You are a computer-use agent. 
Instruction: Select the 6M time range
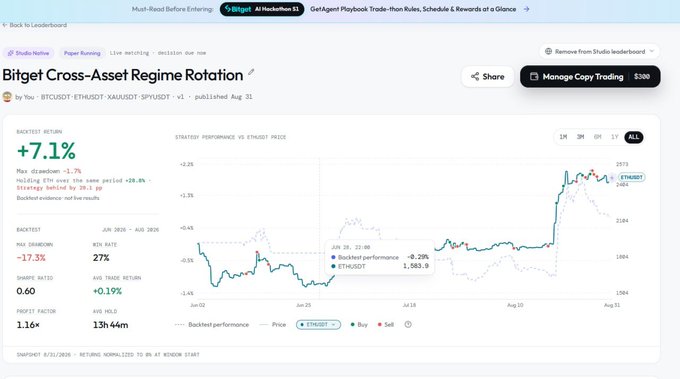[597, 137]
